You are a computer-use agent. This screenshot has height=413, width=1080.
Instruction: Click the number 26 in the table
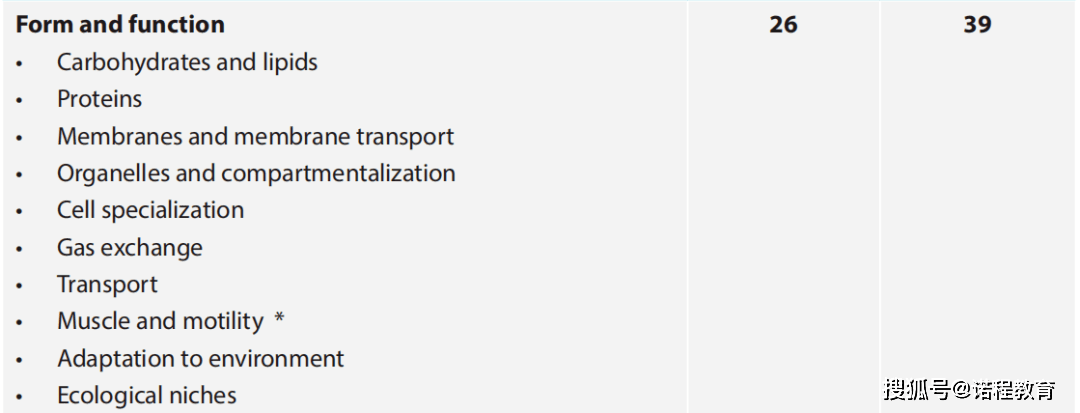(783, 25)
